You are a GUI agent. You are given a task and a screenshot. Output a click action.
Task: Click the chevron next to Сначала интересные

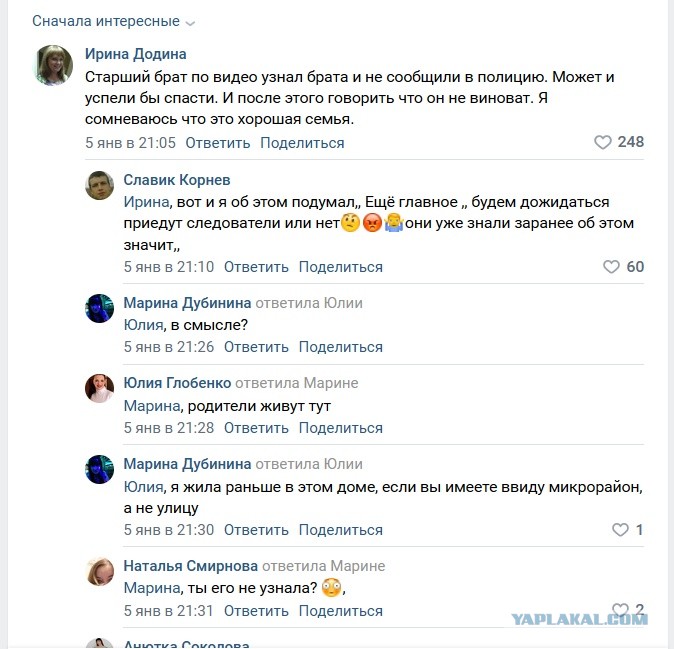[x=190, y=23]
